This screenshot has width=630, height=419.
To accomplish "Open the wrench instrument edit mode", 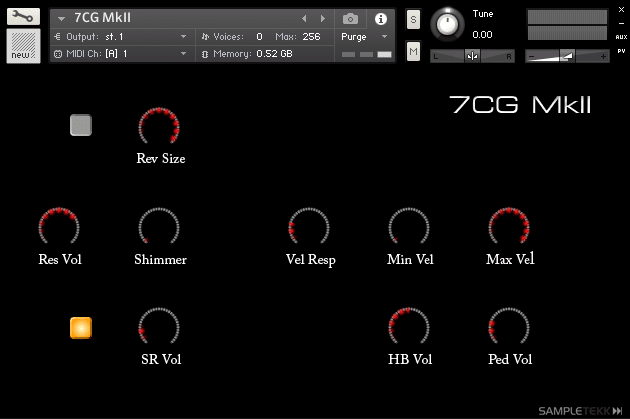I will pyautogui.click(x=23, y=16).
